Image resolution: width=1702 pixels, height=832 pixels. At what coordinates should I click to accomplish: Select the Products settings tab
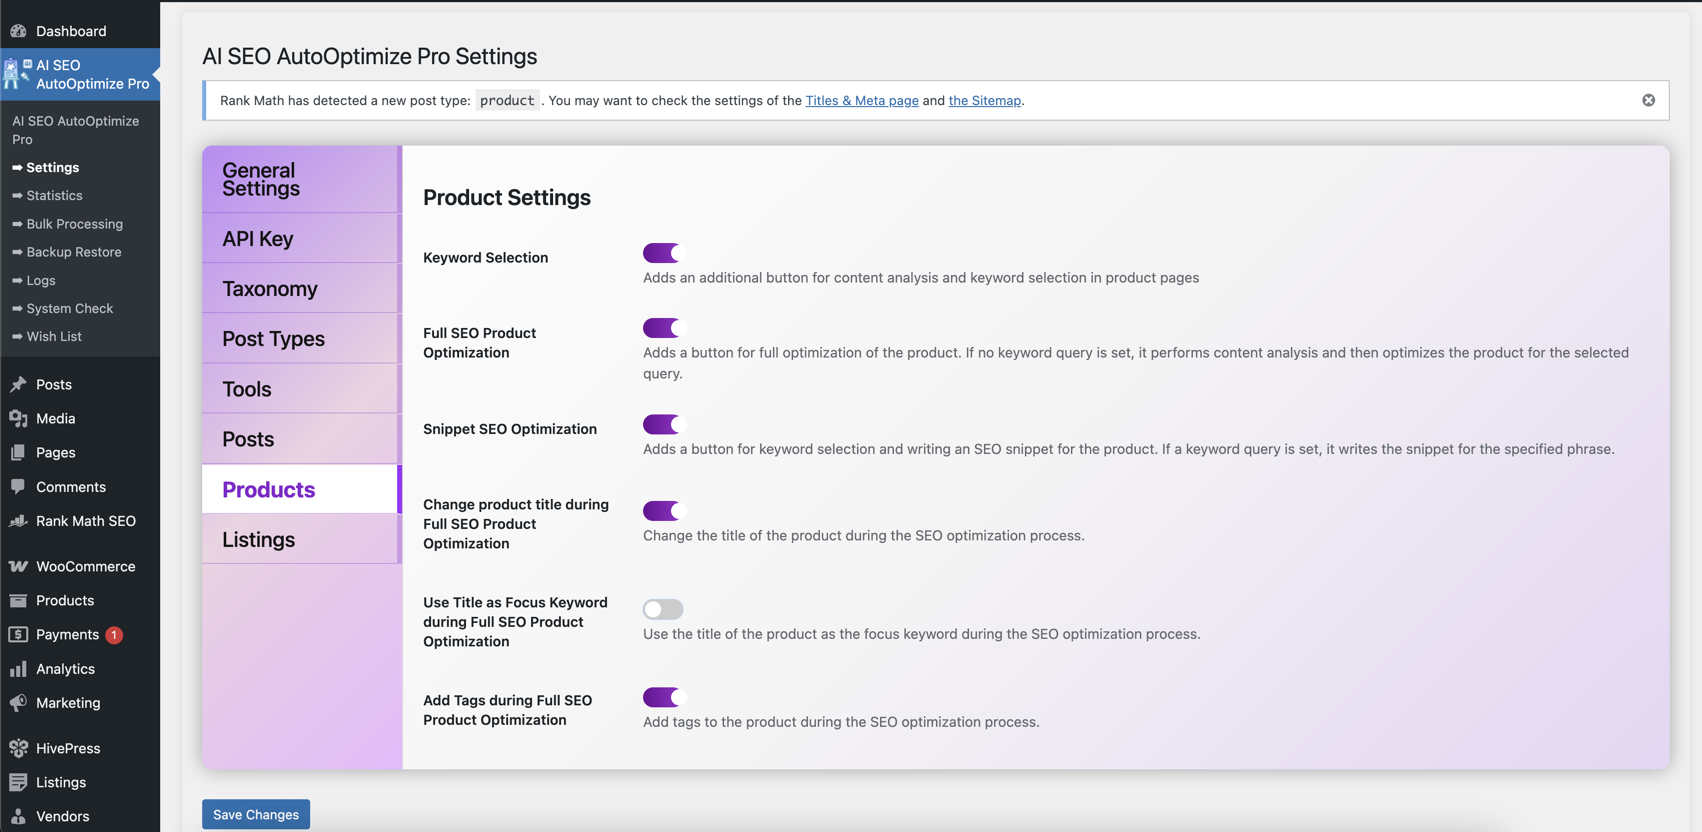301,489
